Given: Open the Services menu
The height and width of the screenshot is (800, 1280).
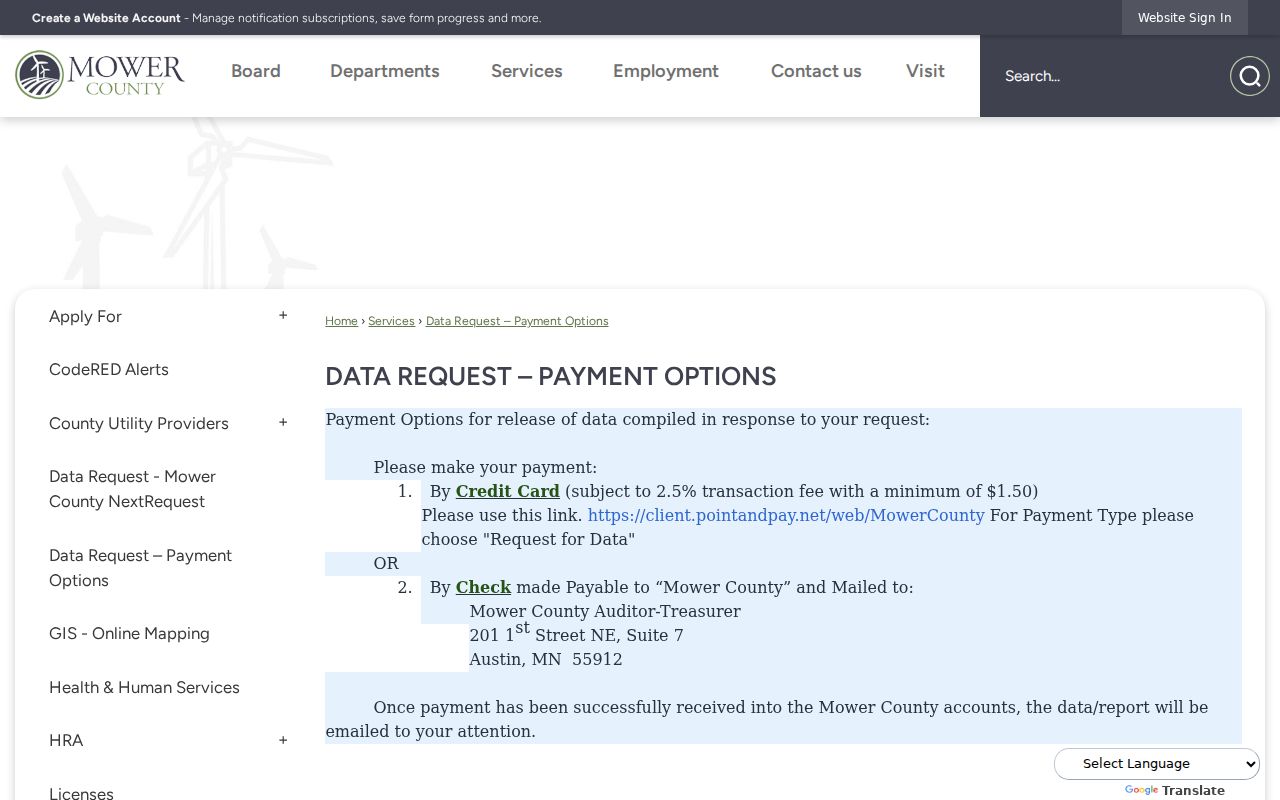Looking at the screenshot, I should pos(527,71).
